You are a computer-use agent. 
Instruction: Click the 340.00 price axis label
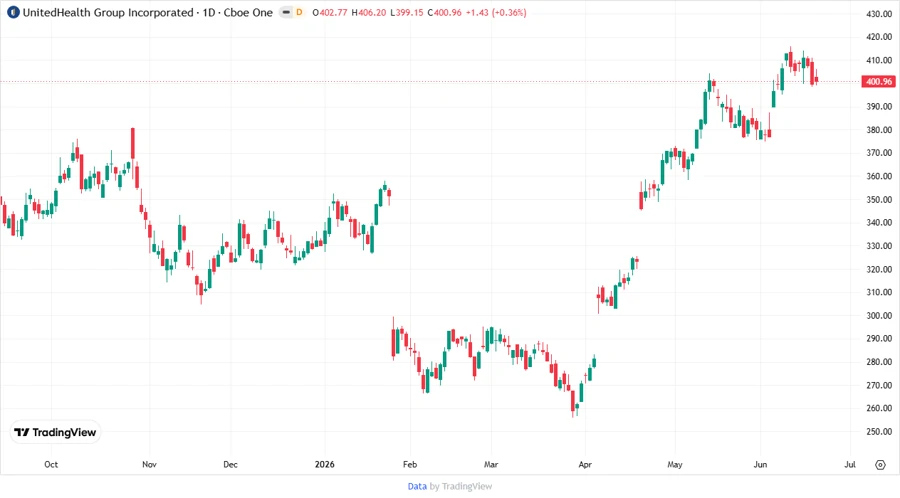click(x=879, y=223)
